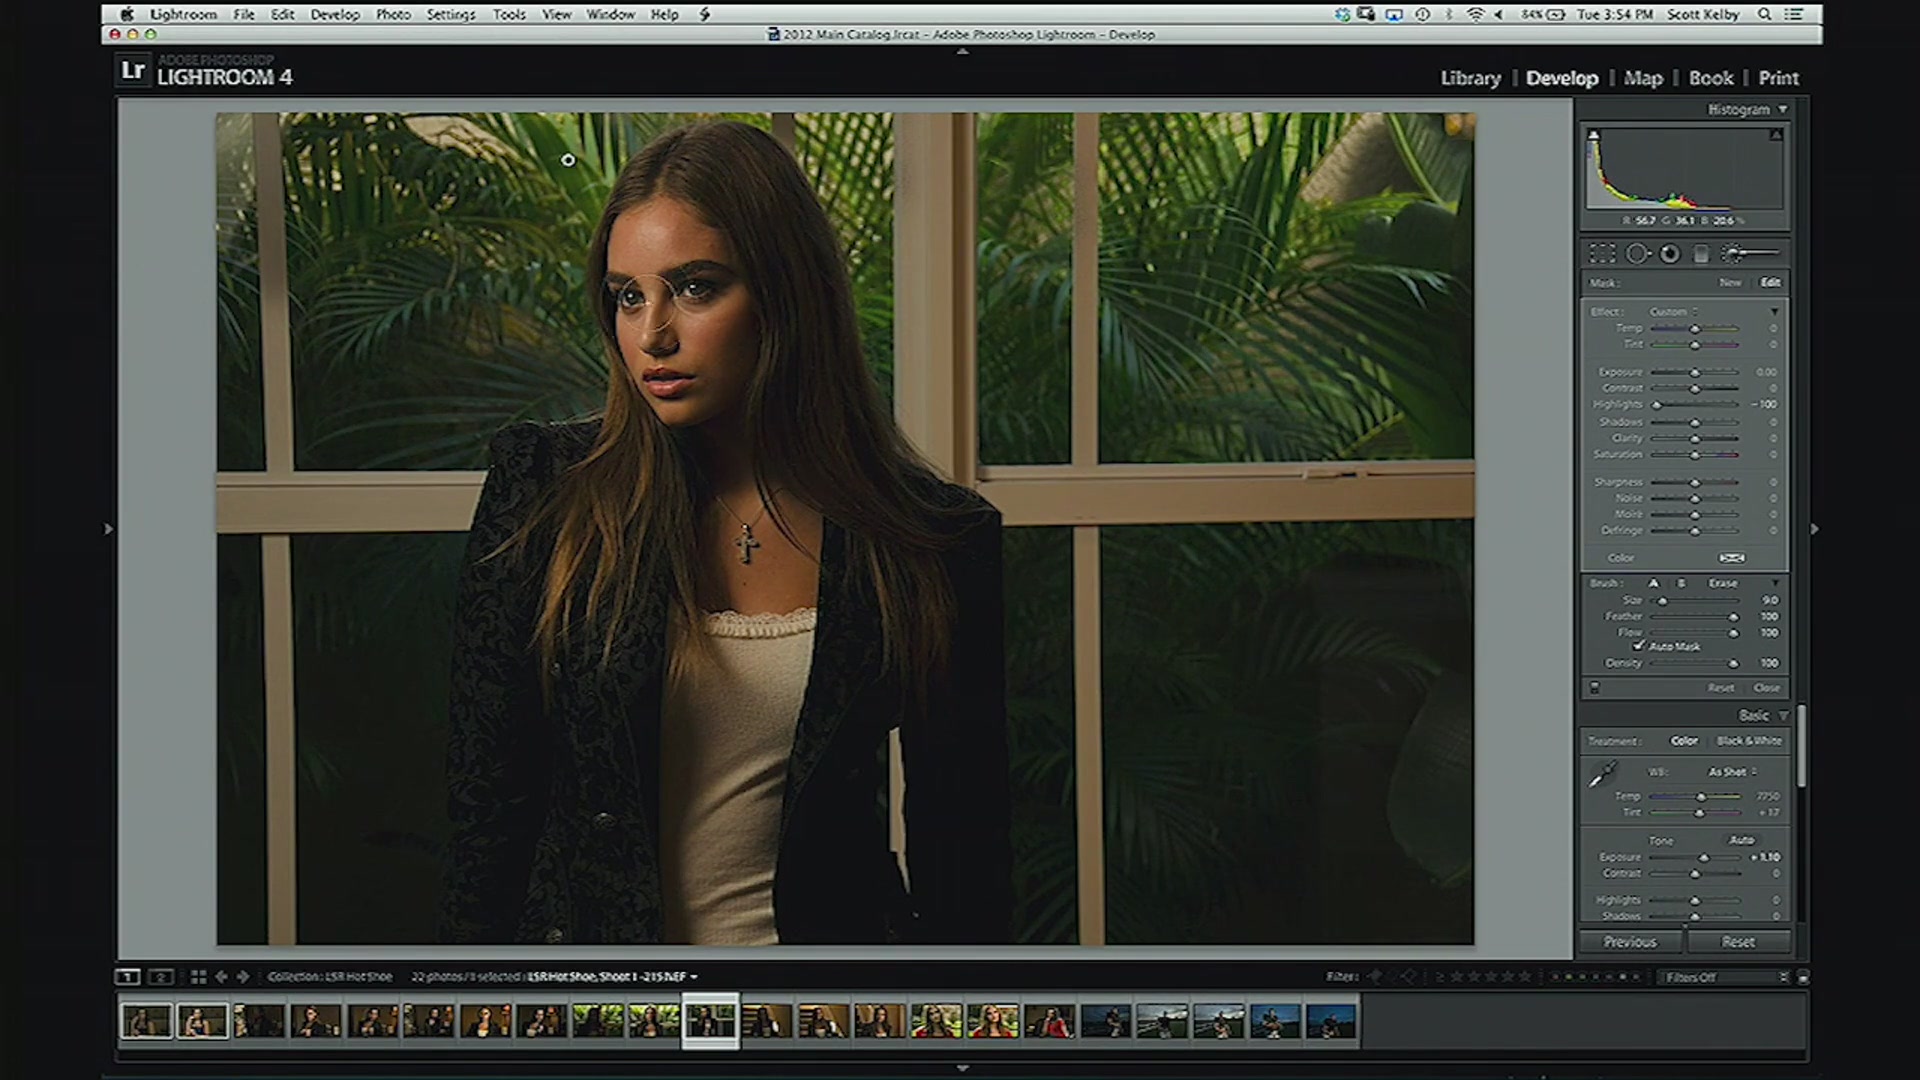Toggle adjustment brush panel on/off switch
Image resolution: width=1920 pixels, height=1080 pixels.
click(x=1595, y=688)
